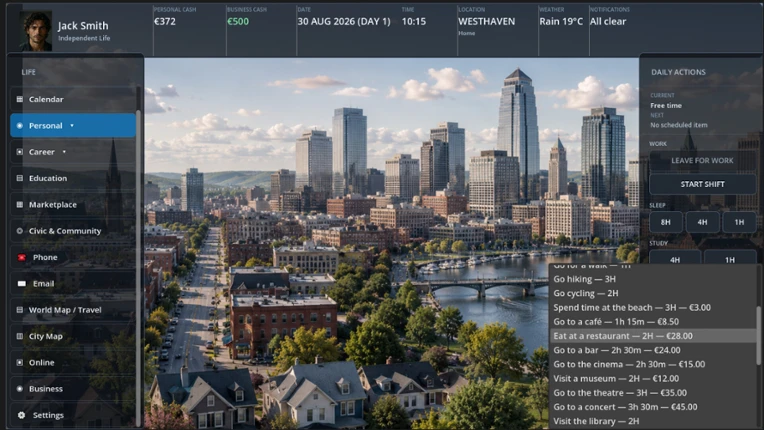The width and height of the screenshot is (764, 430).
Task: Select Go cycling — 2H option
Action: pyautogui.click(x=653, y=293)
